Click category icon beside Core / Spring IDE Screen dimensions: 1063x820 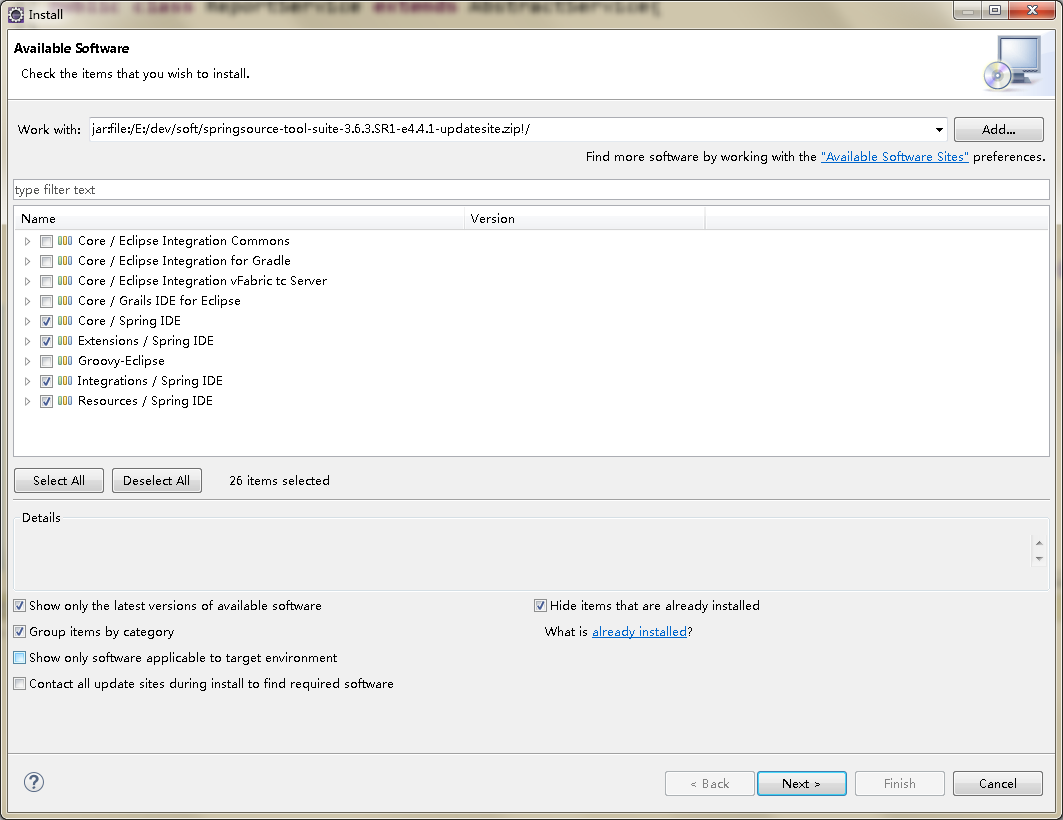pyautogui.click(x=65, y=321)
